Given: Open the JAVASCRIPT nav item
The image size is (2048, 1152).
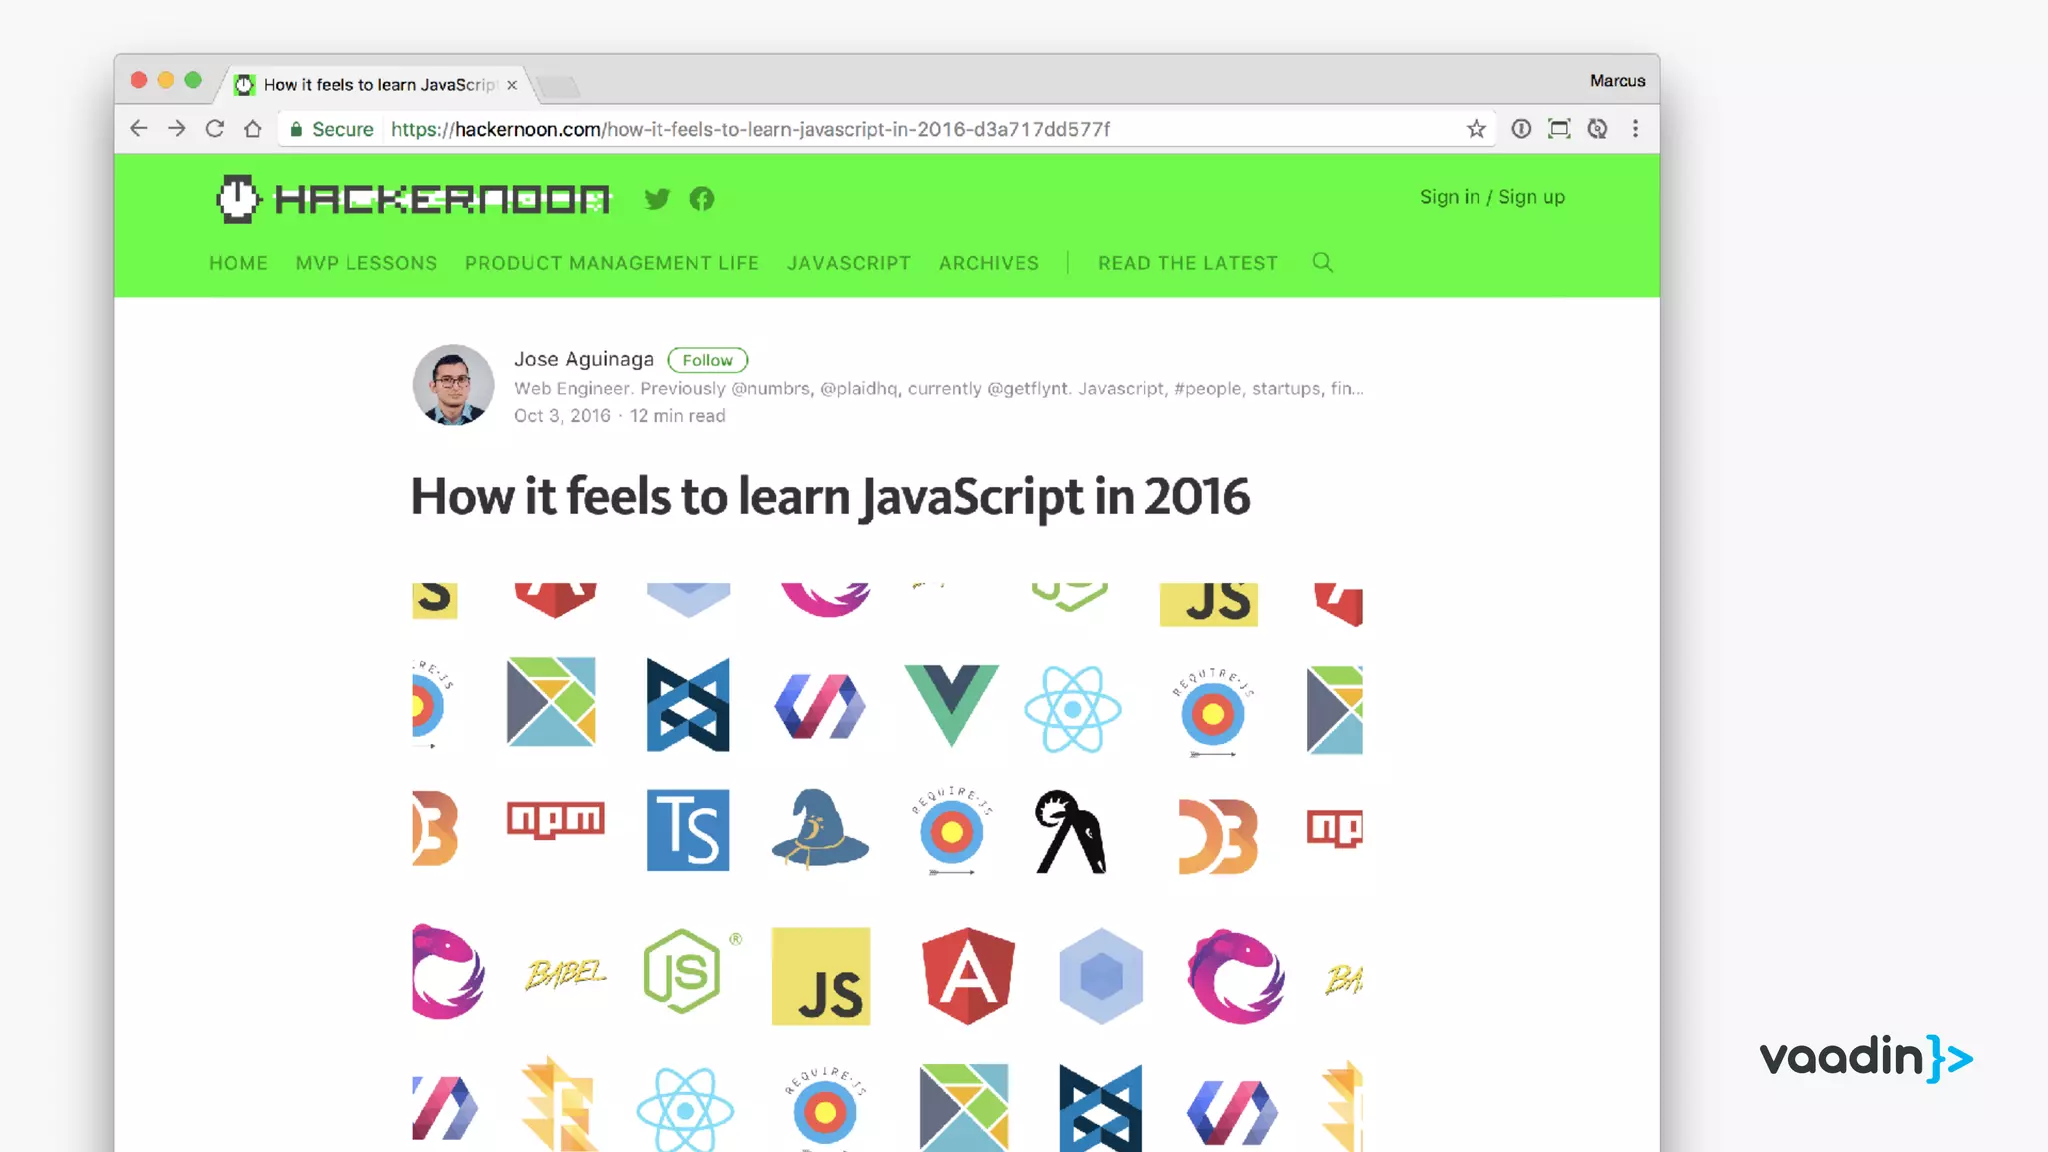Looking at the screenshot, I should [x=848, y=263].
